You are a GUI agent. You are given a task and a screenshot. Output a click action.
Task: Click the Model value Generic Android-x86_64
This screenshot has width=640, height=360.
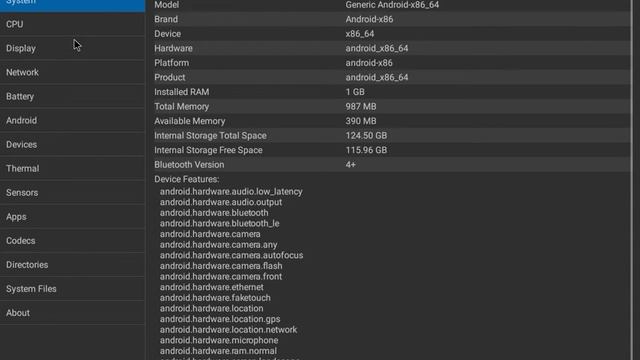click(392, 4)
